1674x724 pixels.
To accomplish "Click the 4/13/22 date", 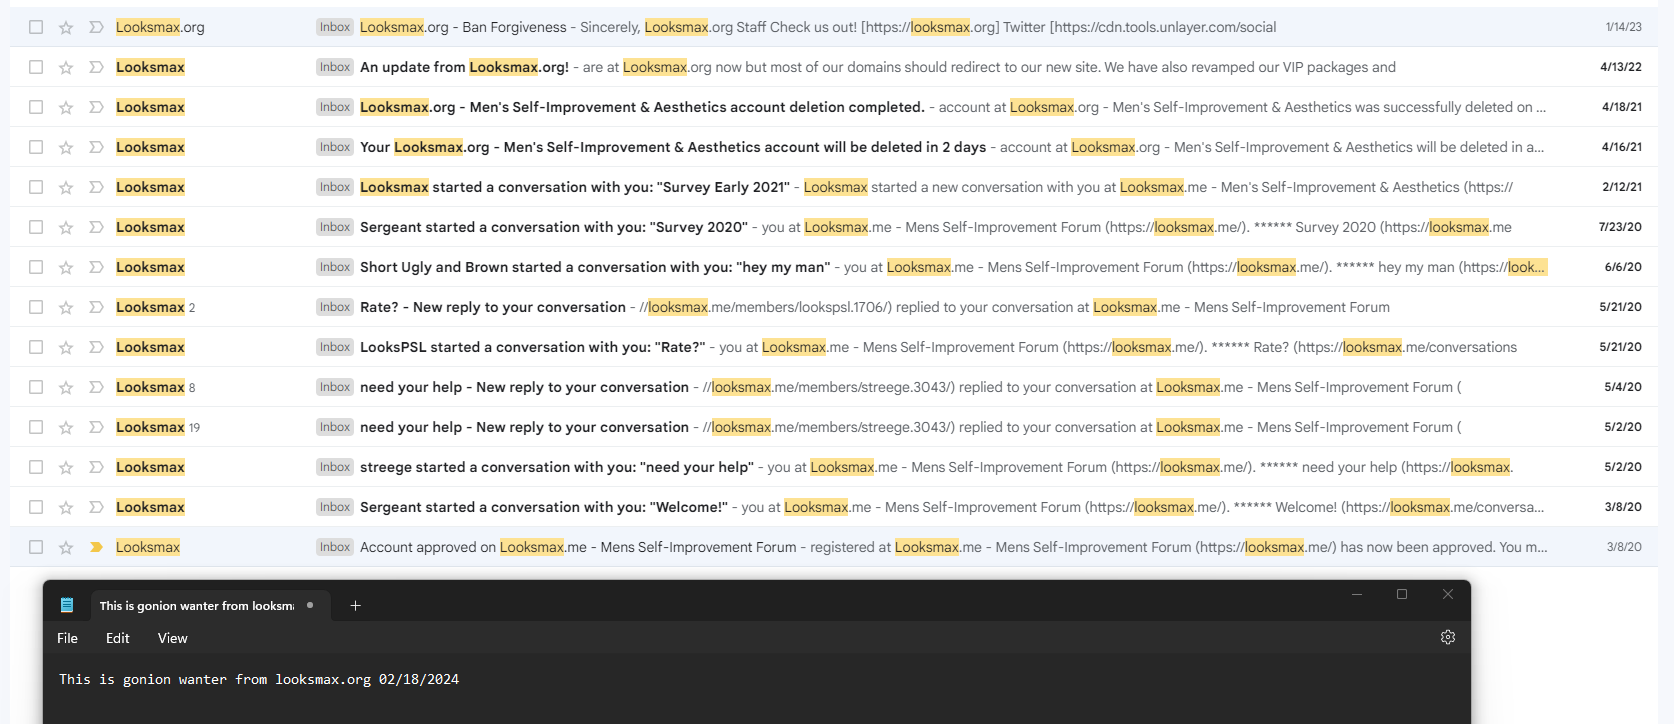I will point(1621,67).
